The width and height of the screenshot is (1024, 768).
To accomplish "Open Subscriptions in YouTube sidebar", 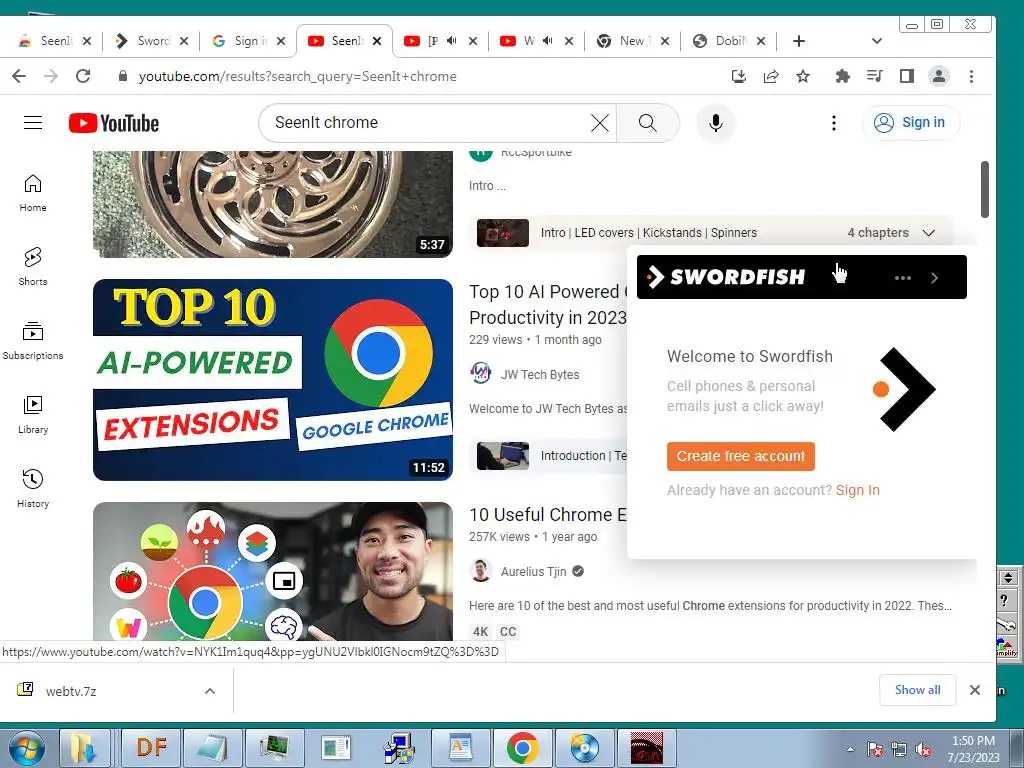I will (x=33, y=341).
